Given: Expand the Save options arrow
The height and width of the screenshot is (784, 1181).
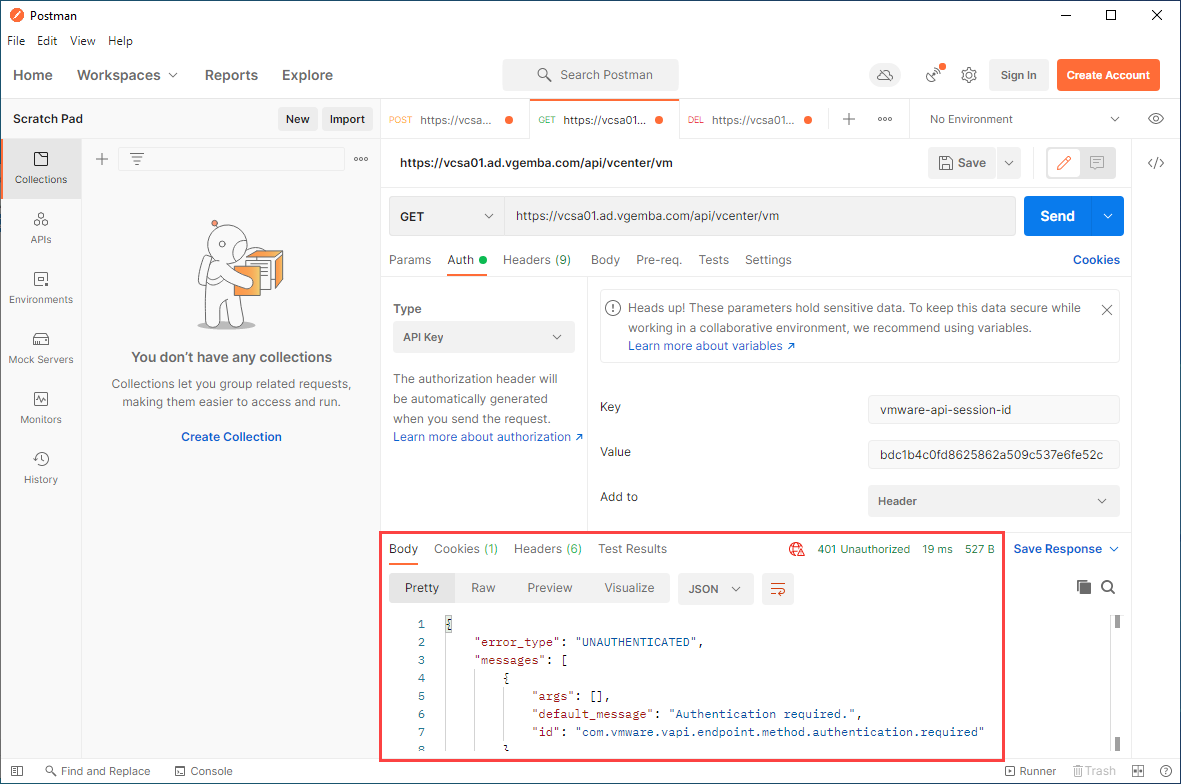Looking at the screenshot, I should click(x=1009, y=163).
